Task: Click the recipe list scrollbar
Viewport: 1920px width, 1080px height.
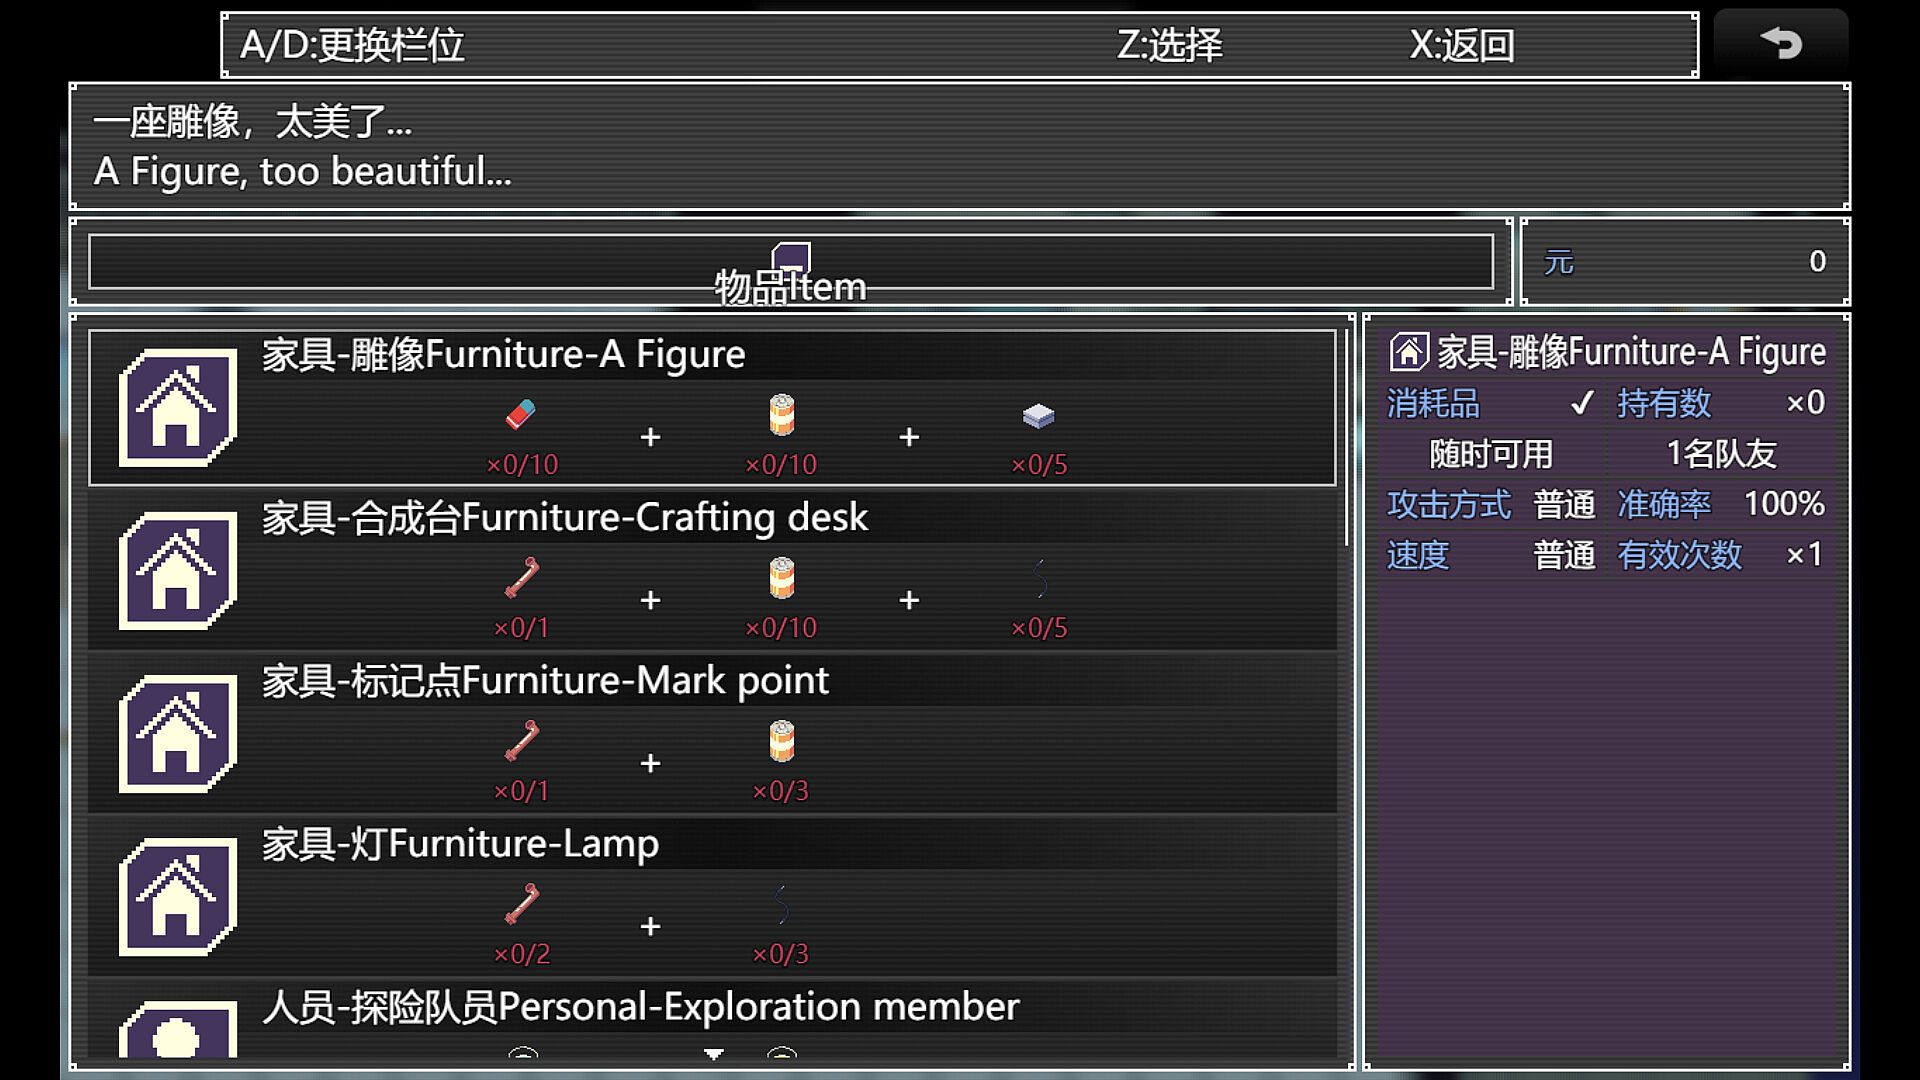Action: [1349, 432]
